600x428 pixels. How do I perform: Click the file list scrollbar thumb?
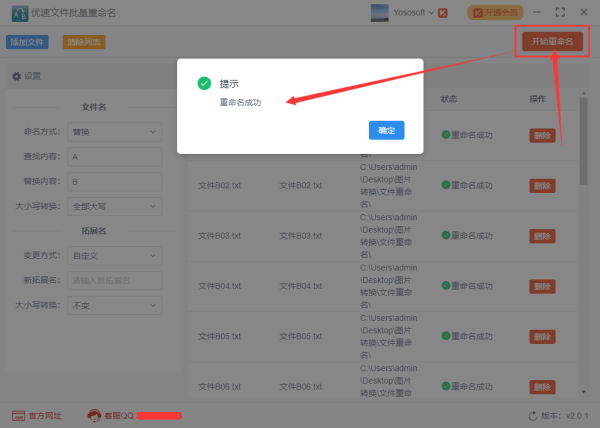pyautogui.click(x=584, y=141)
